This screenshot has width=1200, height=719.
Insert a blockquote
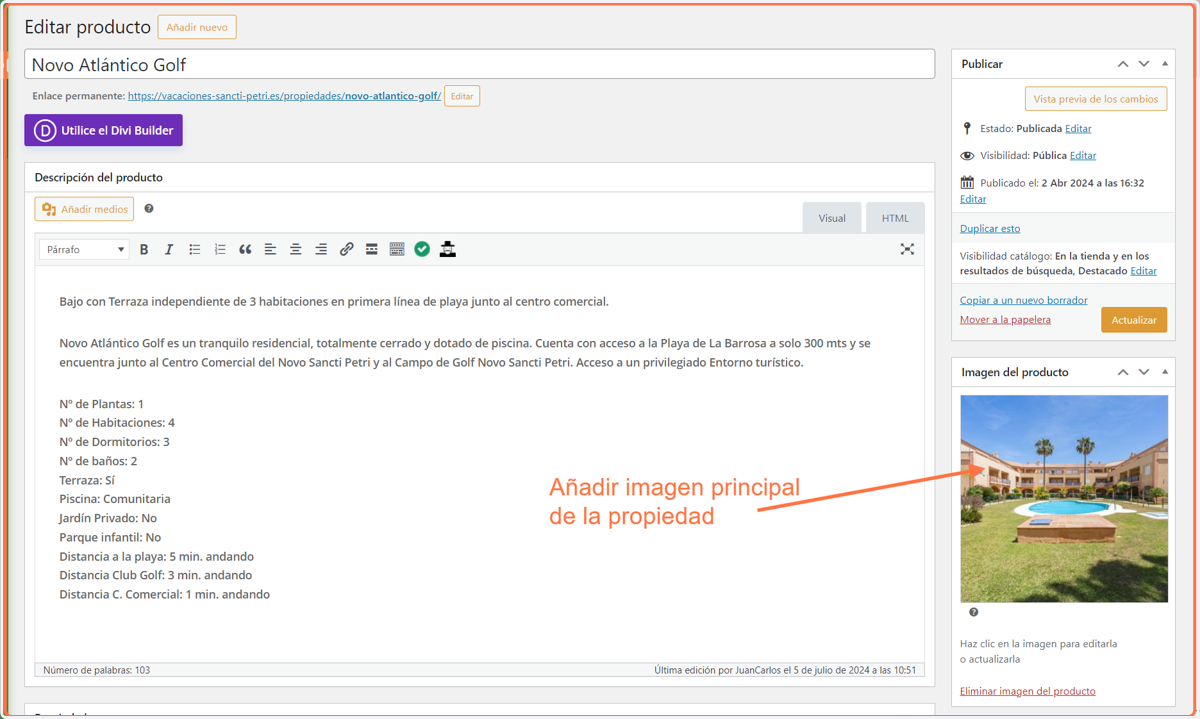(x=245, y=249)
